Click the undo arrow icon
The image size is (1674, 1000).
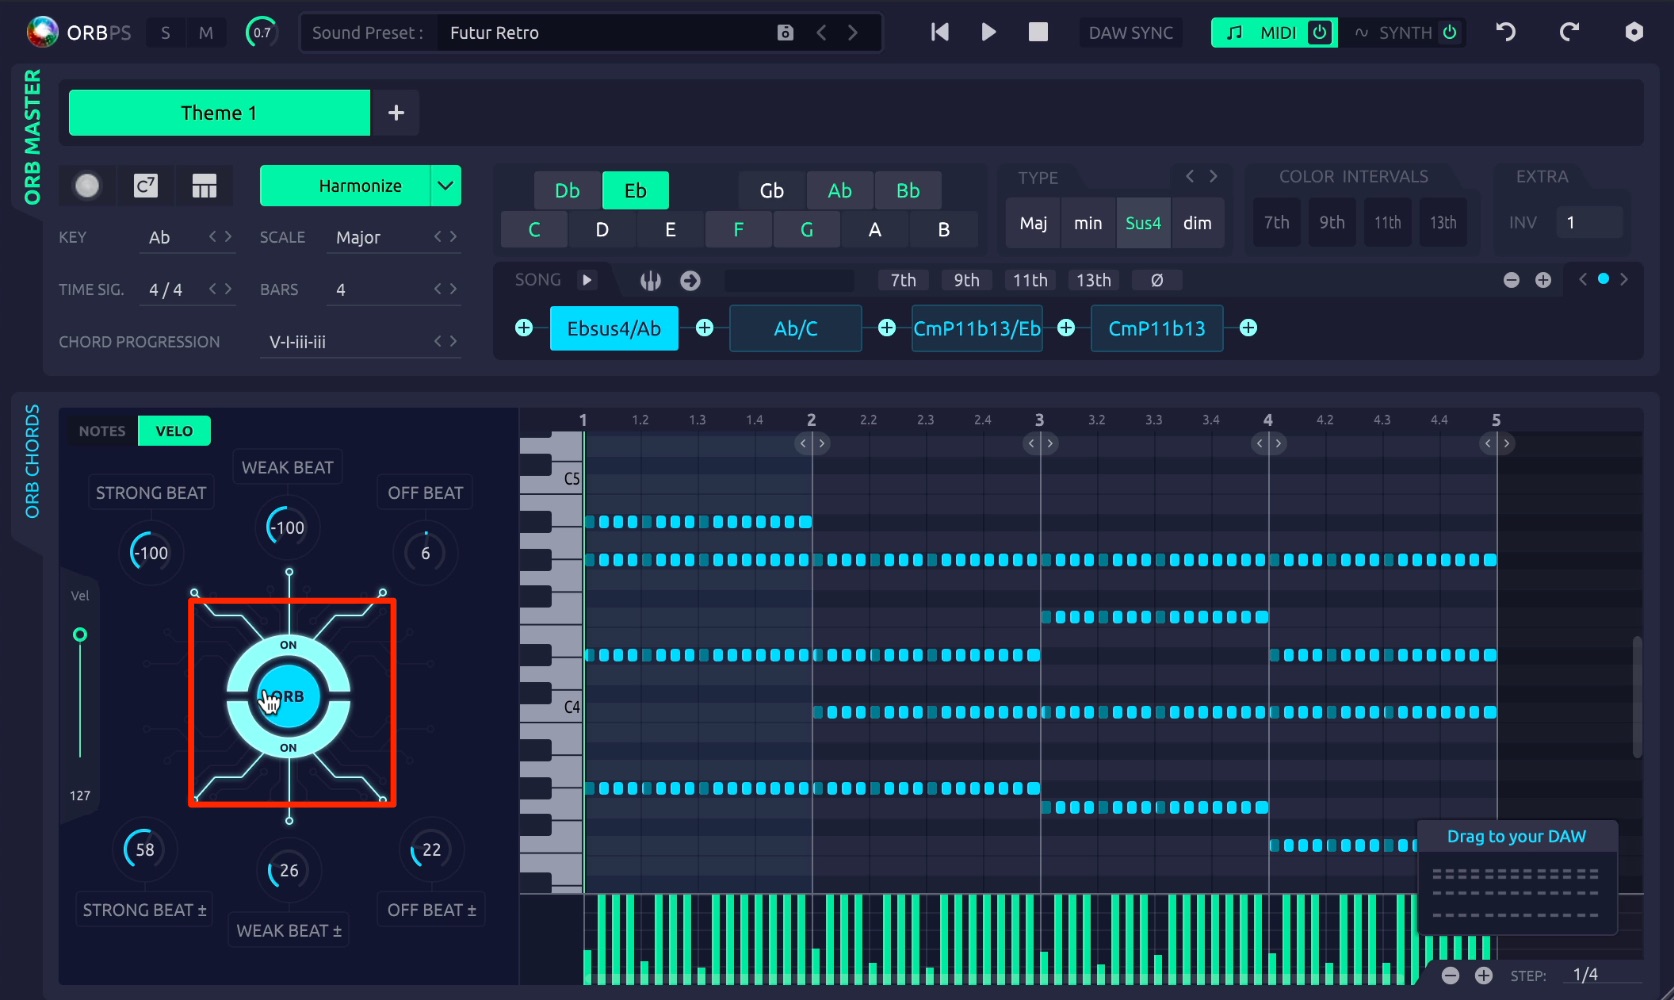point(1505,32)
